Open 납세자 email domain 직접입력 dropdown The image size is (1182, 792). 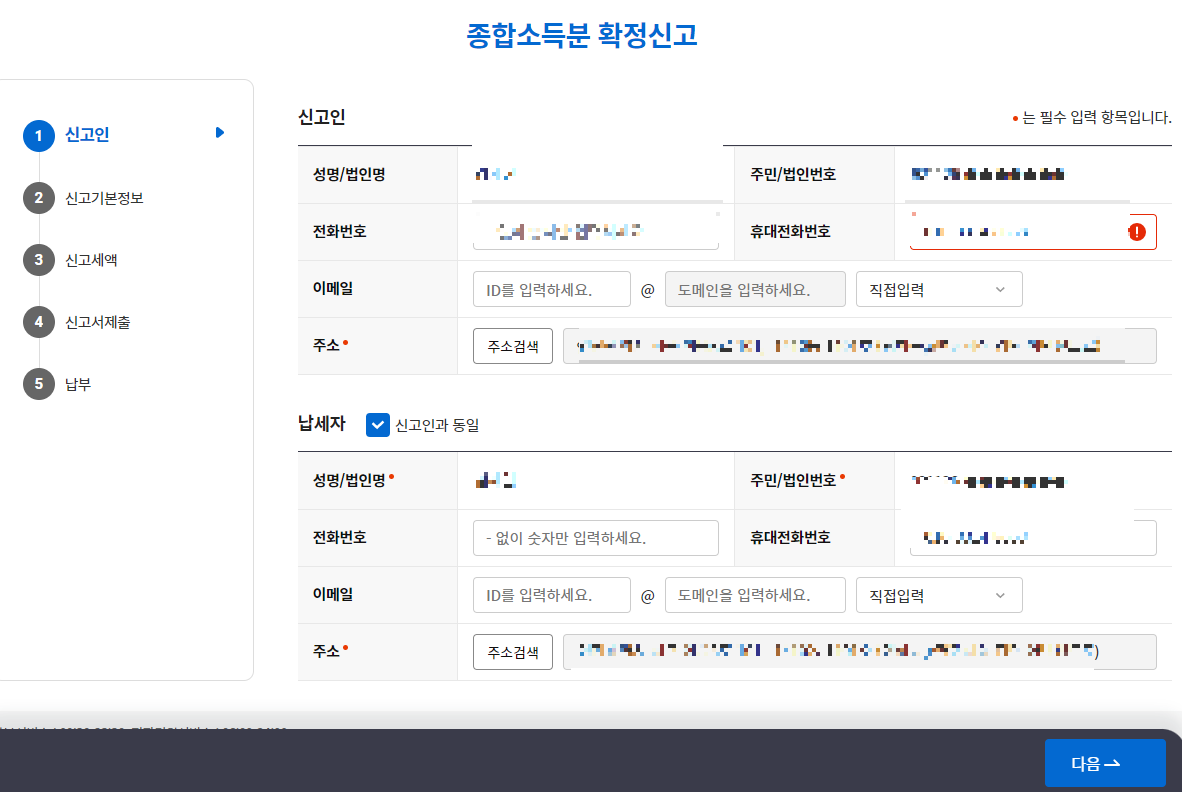pyautogui.click(x=939, y=595)
